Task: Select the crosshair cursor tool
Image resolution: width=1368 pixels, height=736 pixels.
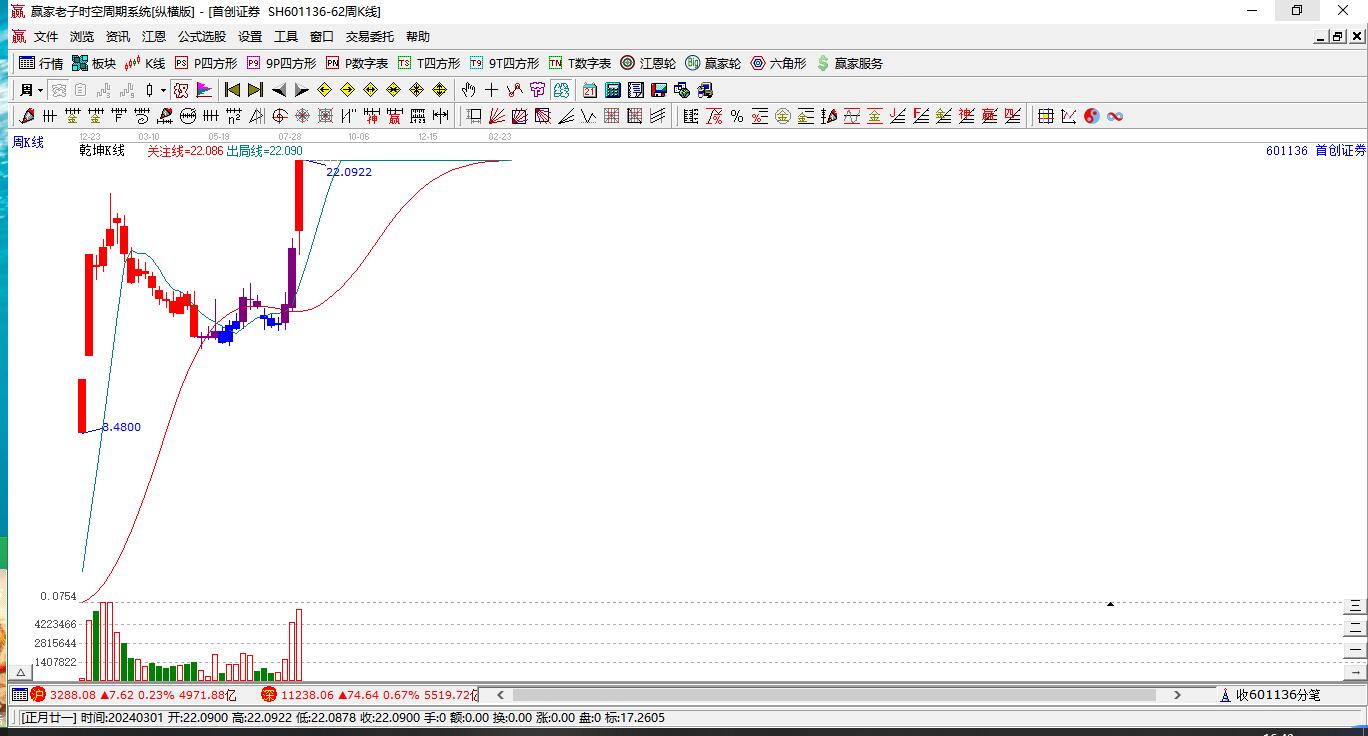Action: [x=491, y=90]
